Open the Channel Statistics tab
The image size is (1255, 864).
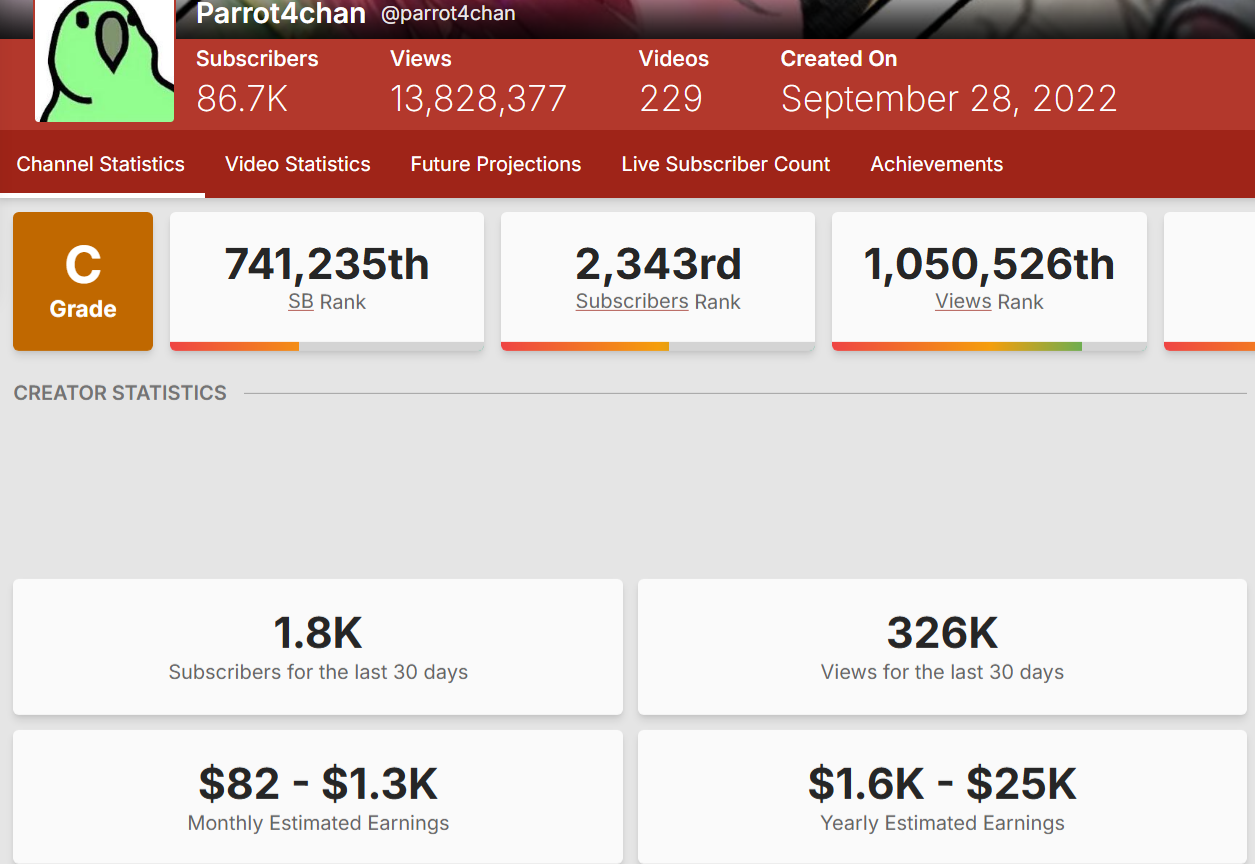click(101, 164)
